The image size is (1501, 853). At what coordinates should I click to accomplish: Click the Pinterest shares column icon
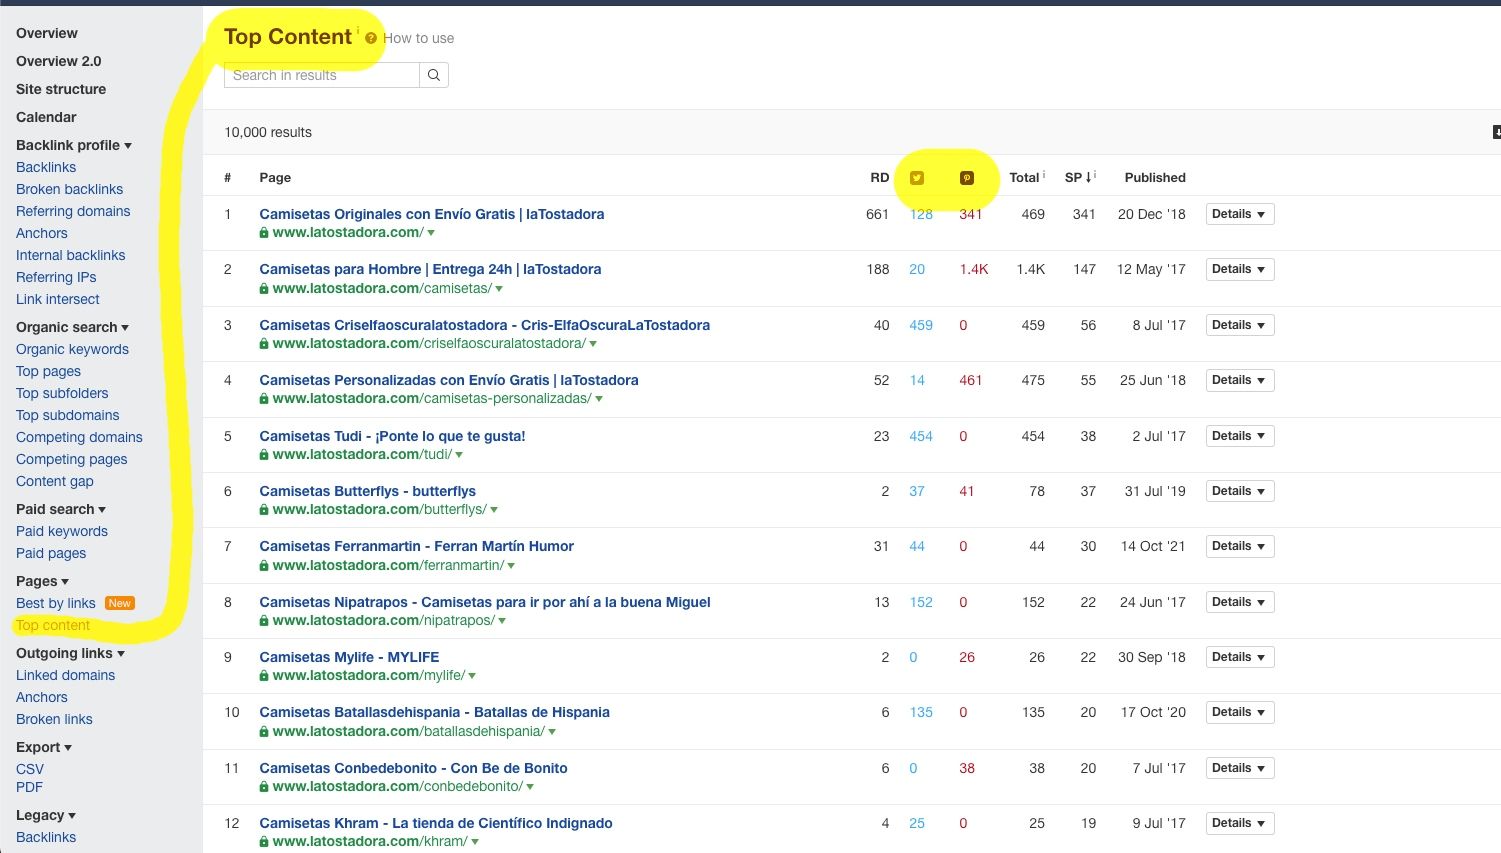[x=967, y=178]
